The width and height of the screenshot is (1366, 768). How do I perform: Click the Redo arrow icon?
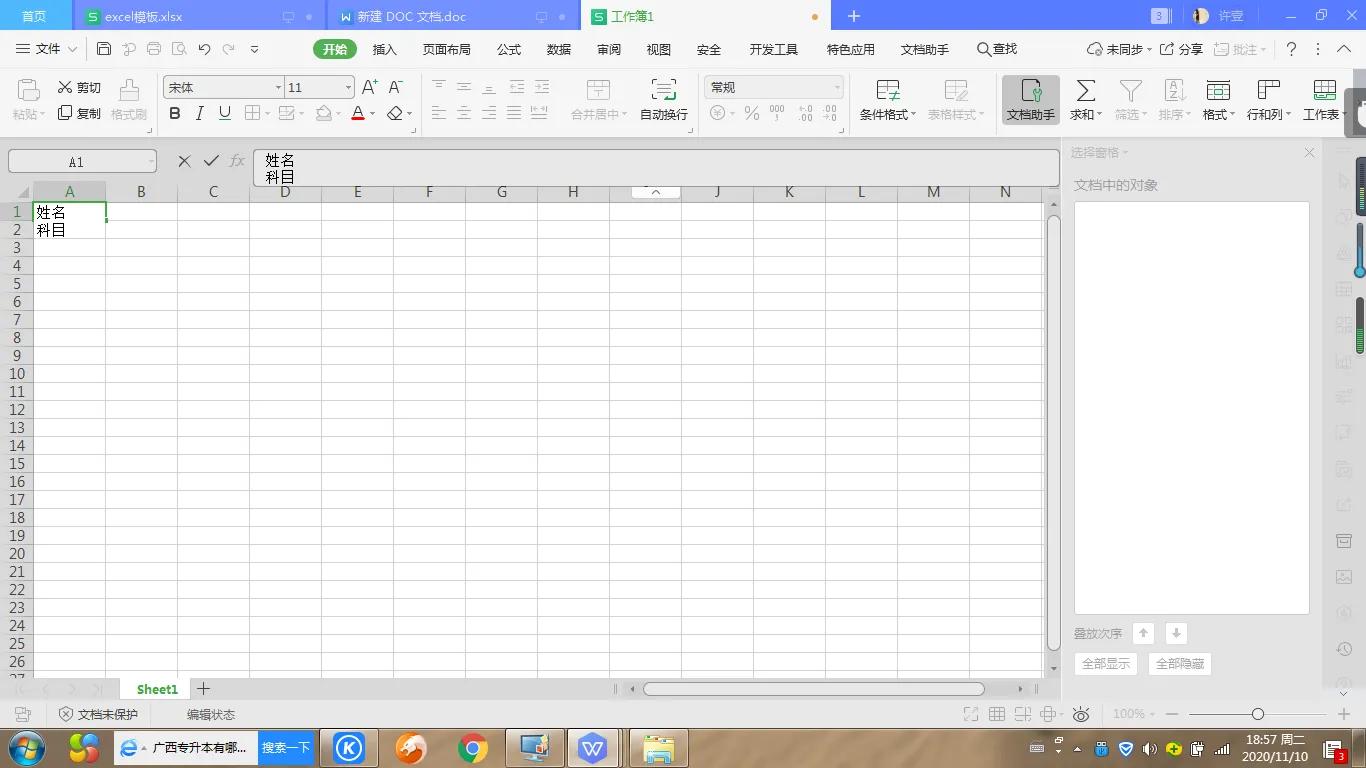[x=229, y=49]
